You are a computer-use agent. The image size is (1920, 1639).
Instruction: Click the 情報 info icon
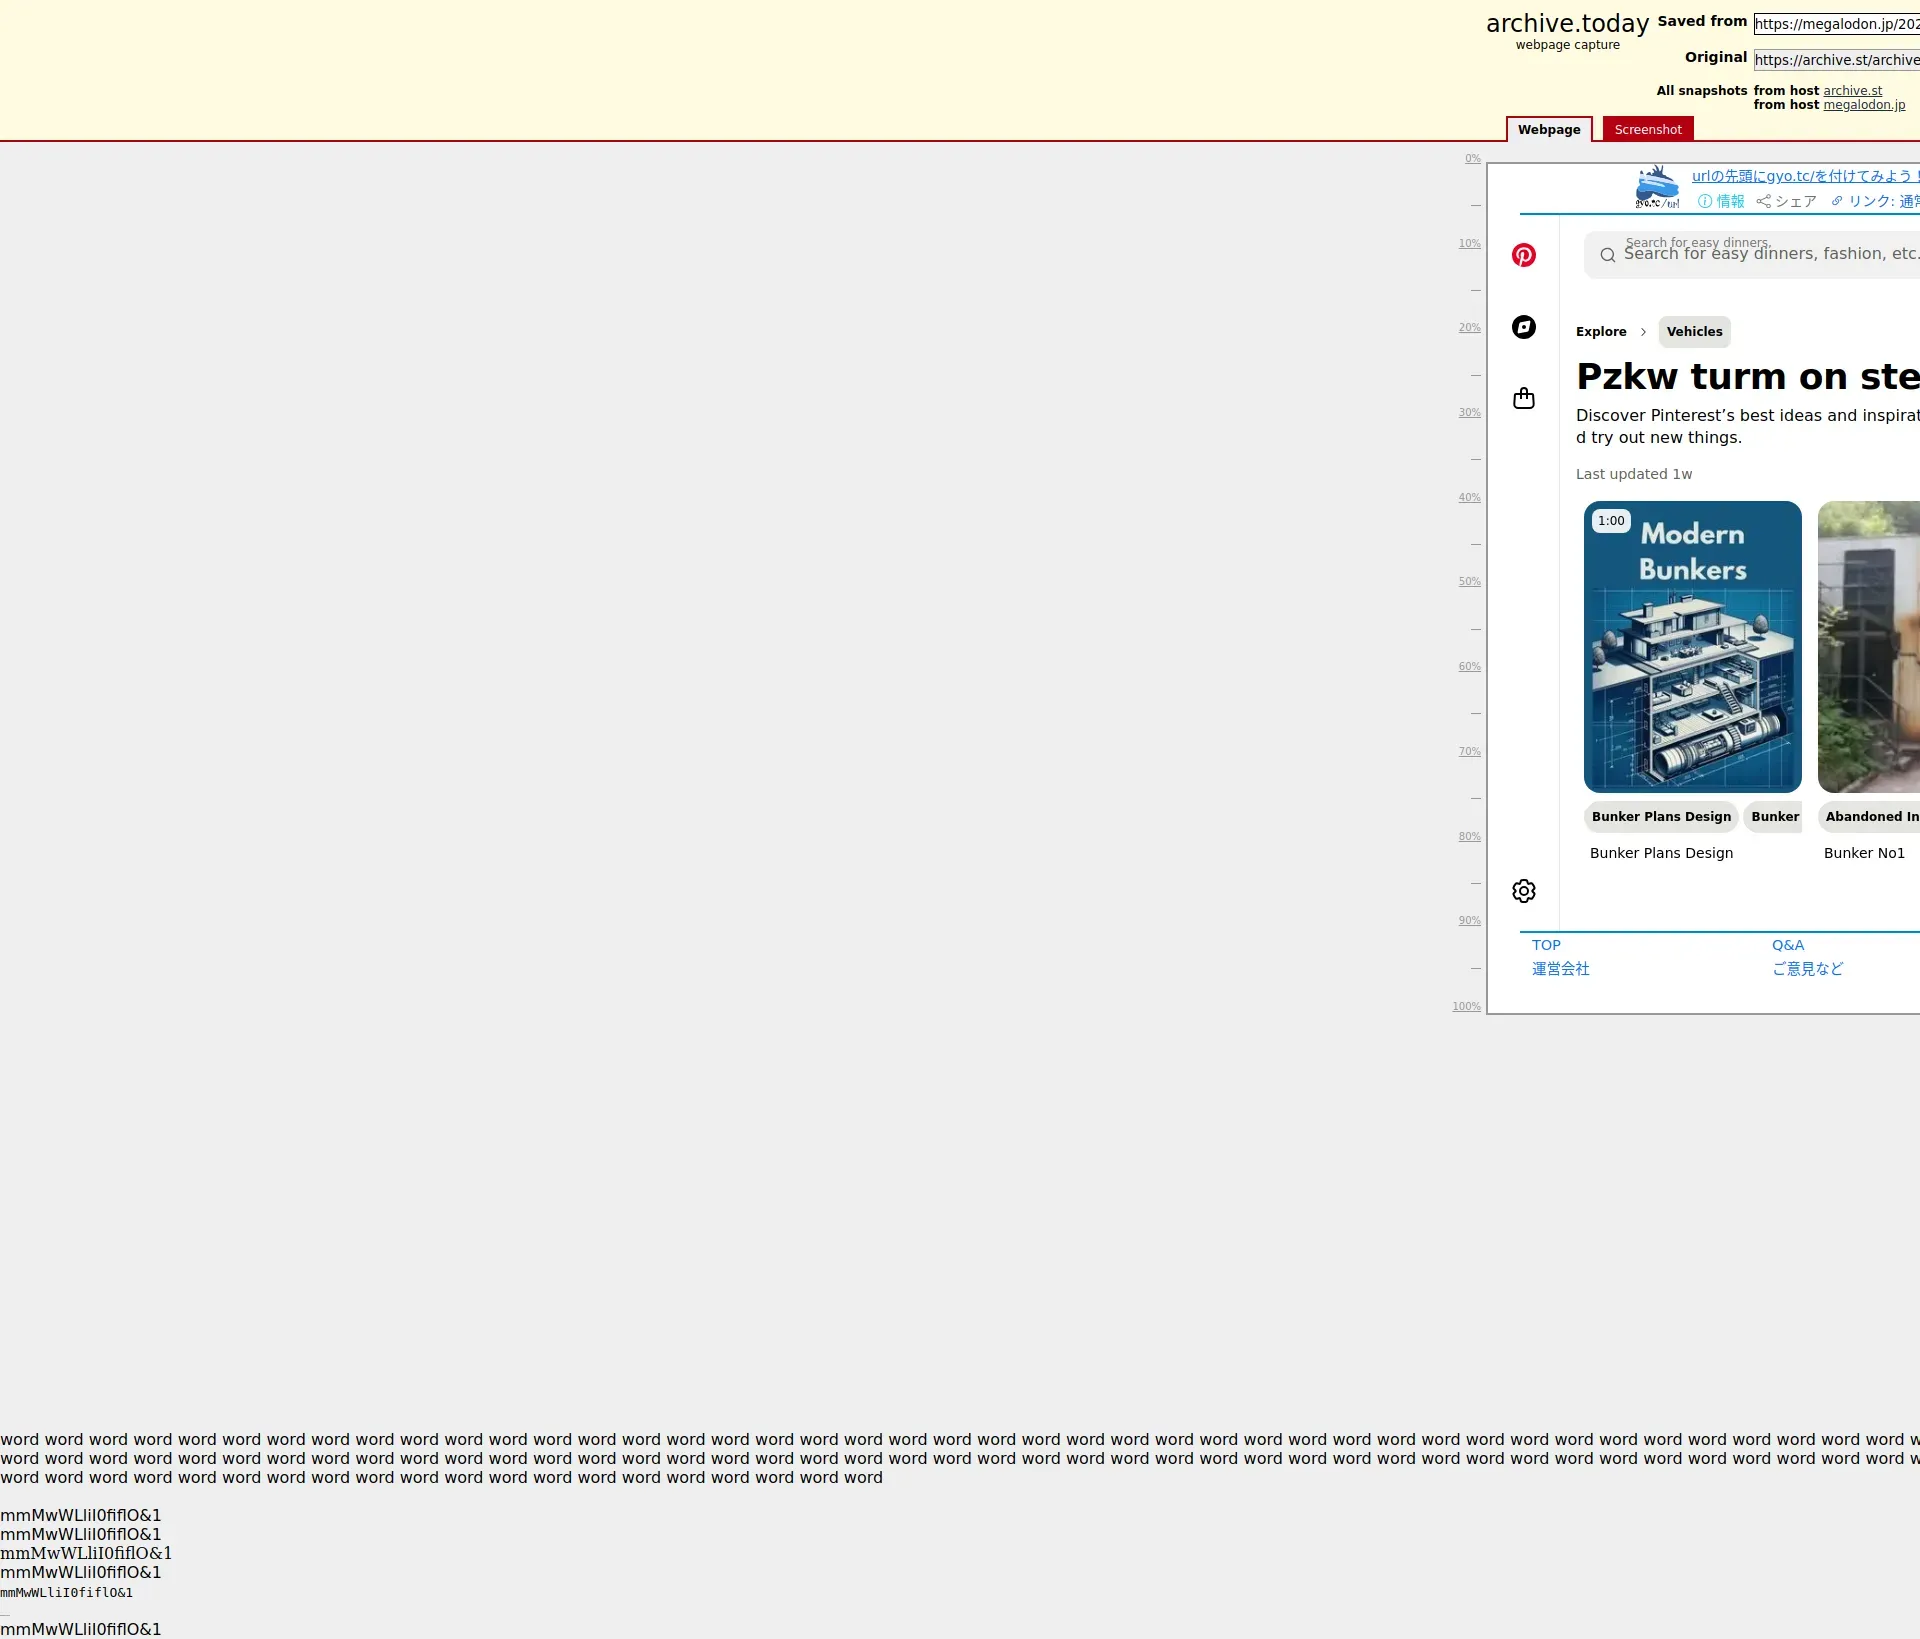coord(1705,201)
